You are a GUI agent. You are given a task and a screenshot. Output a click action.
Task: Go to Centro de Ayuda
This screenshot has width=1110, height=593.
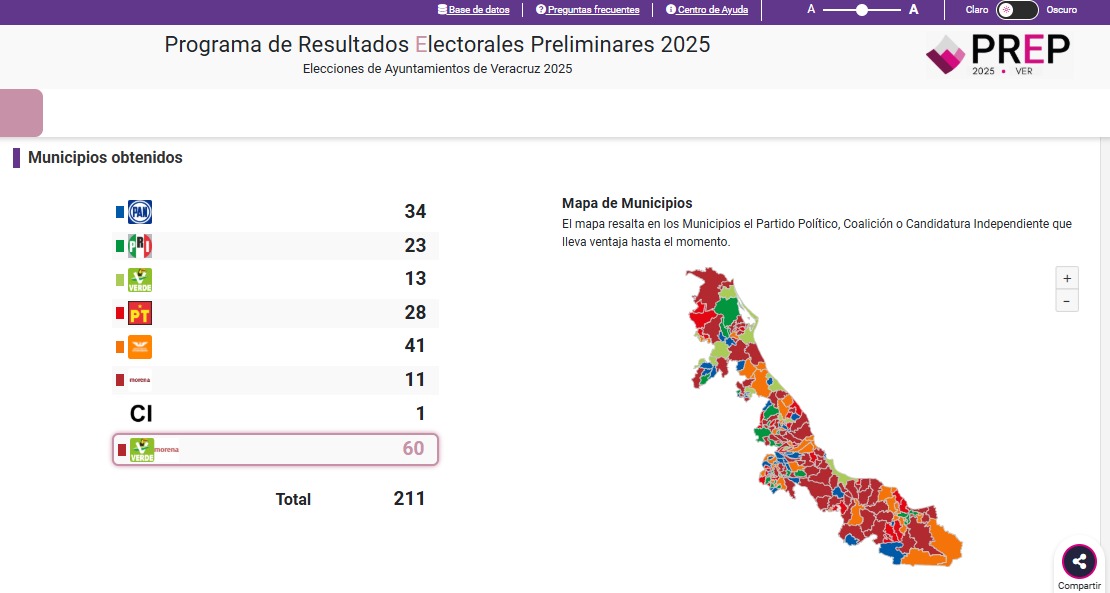(706, 10)
